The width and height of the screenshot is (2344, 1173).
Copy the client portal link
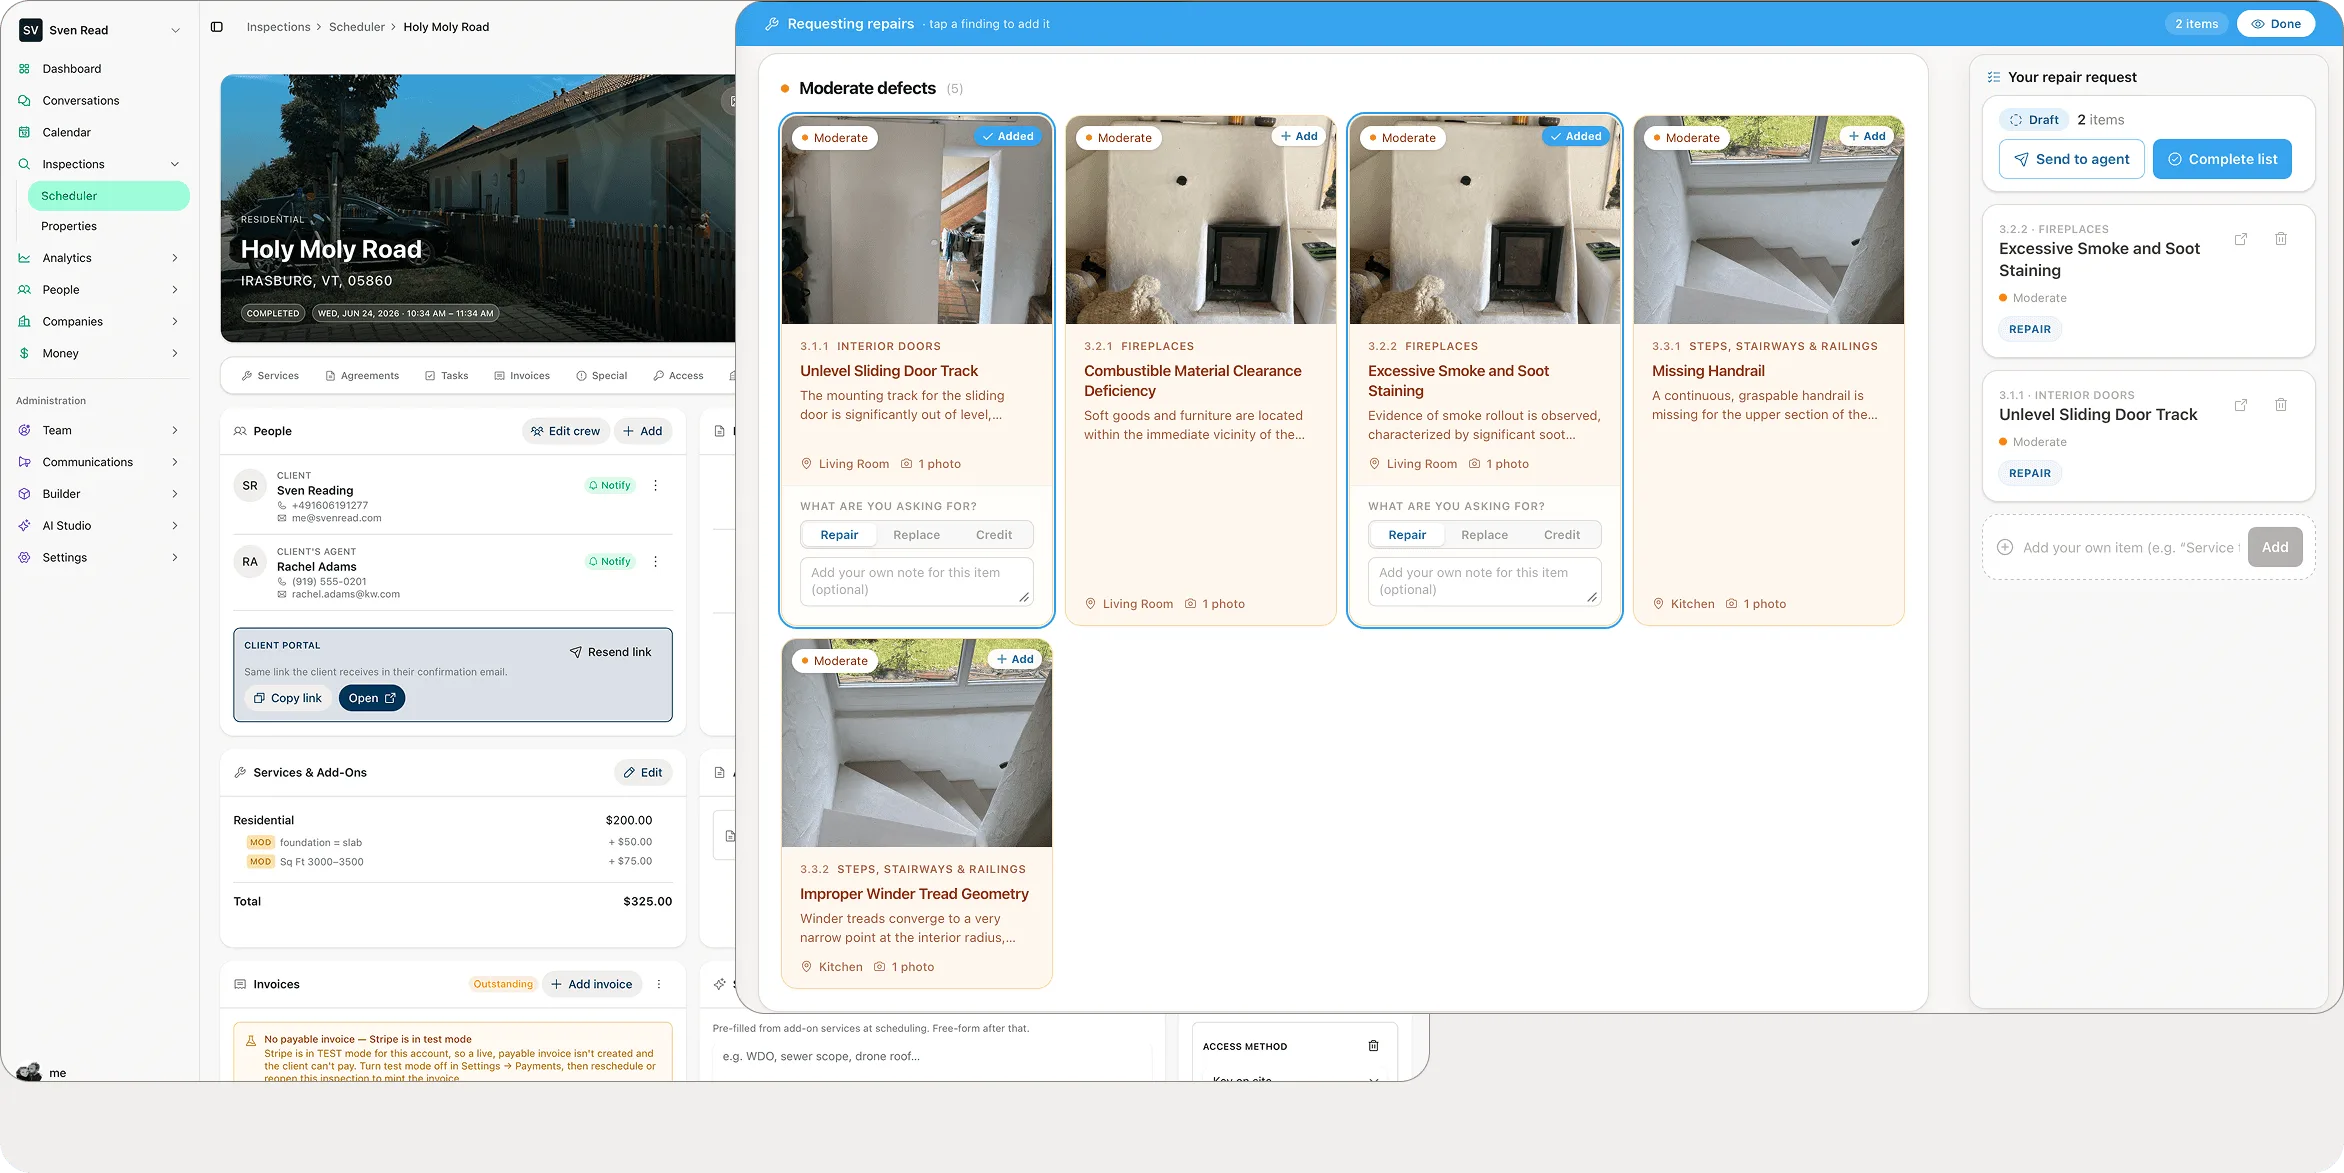(288, 698)
